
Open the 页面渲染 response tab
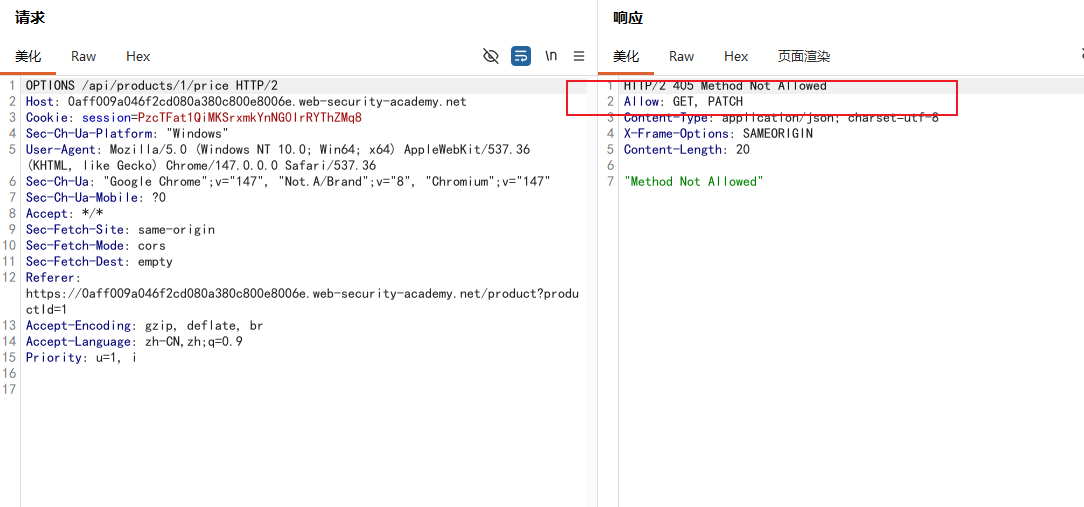click(803, 57)
